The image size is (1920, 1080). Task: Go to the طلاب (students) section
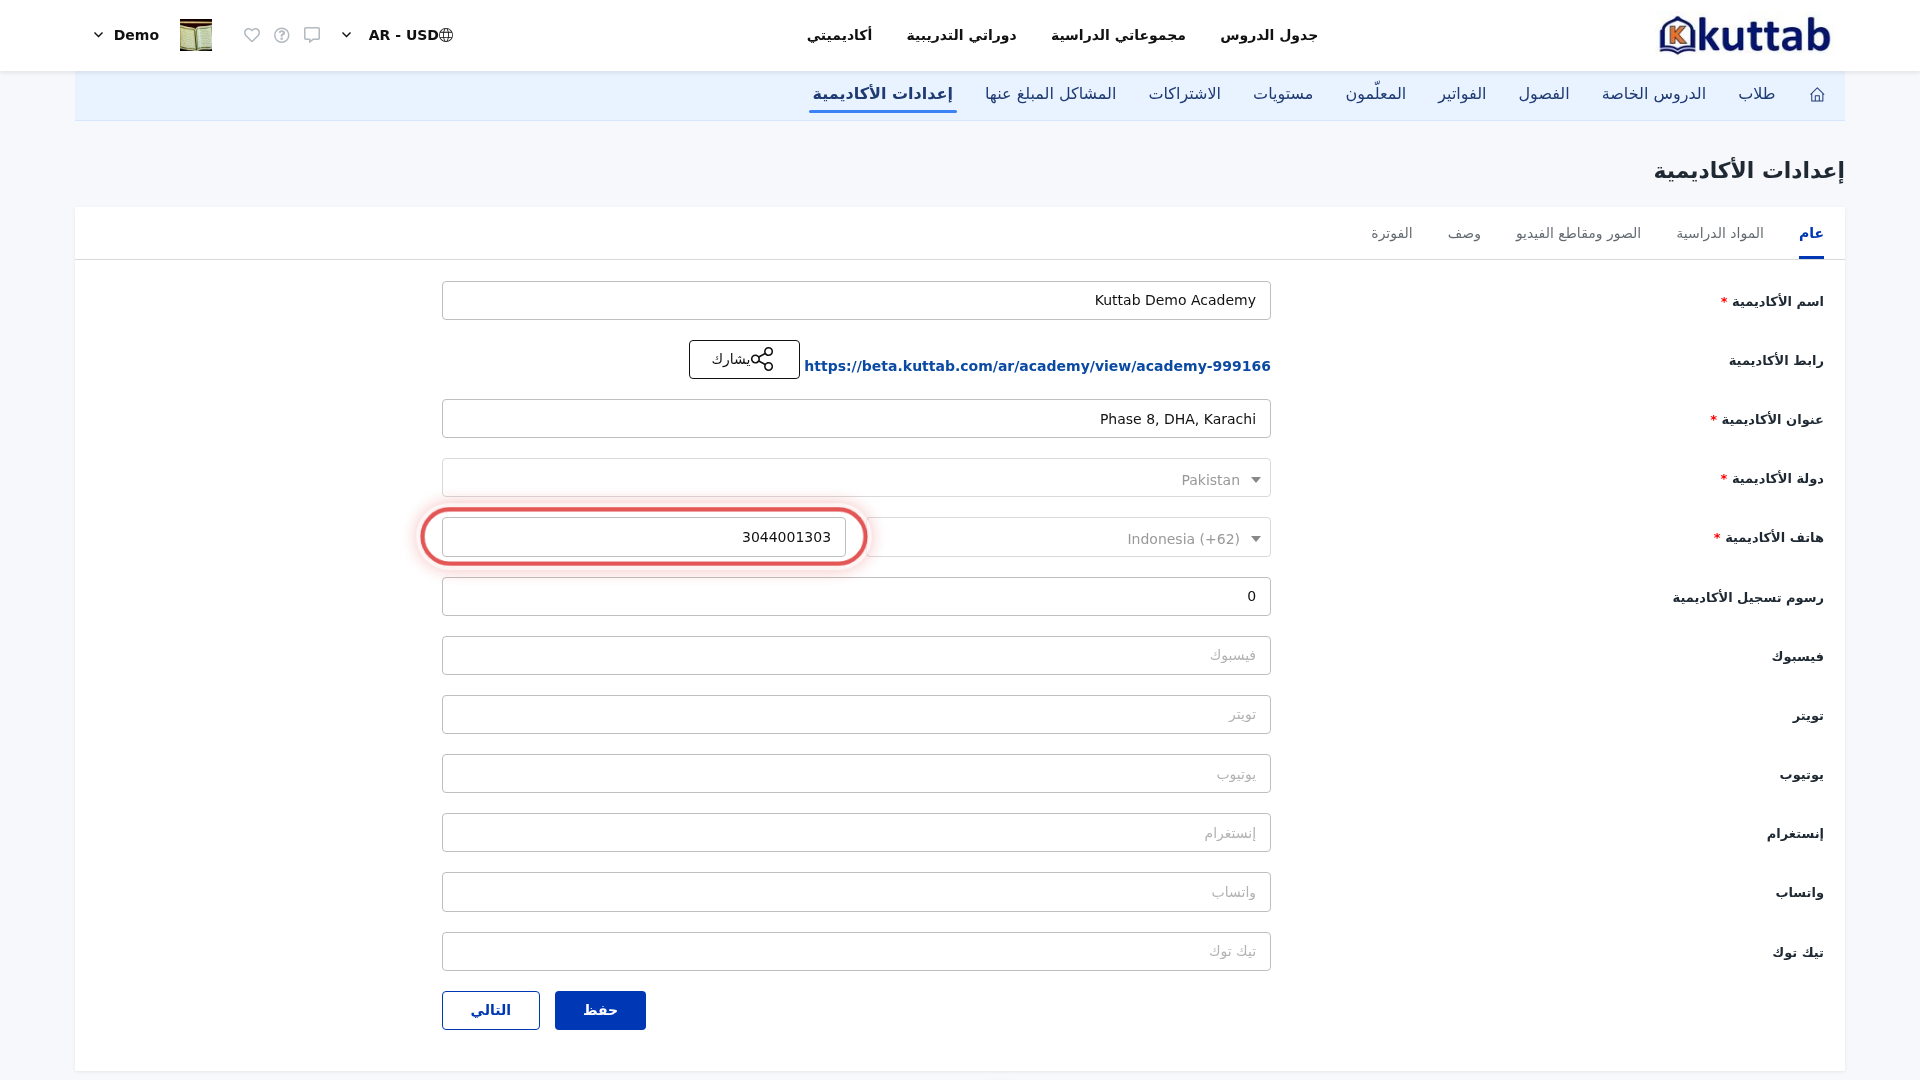[x=1756, y=94]
